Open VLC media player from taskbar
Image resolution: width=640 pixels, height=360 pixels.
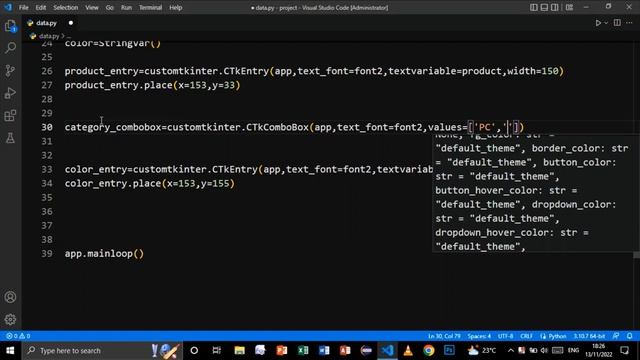pyautogui.click(x=408, y=351)
